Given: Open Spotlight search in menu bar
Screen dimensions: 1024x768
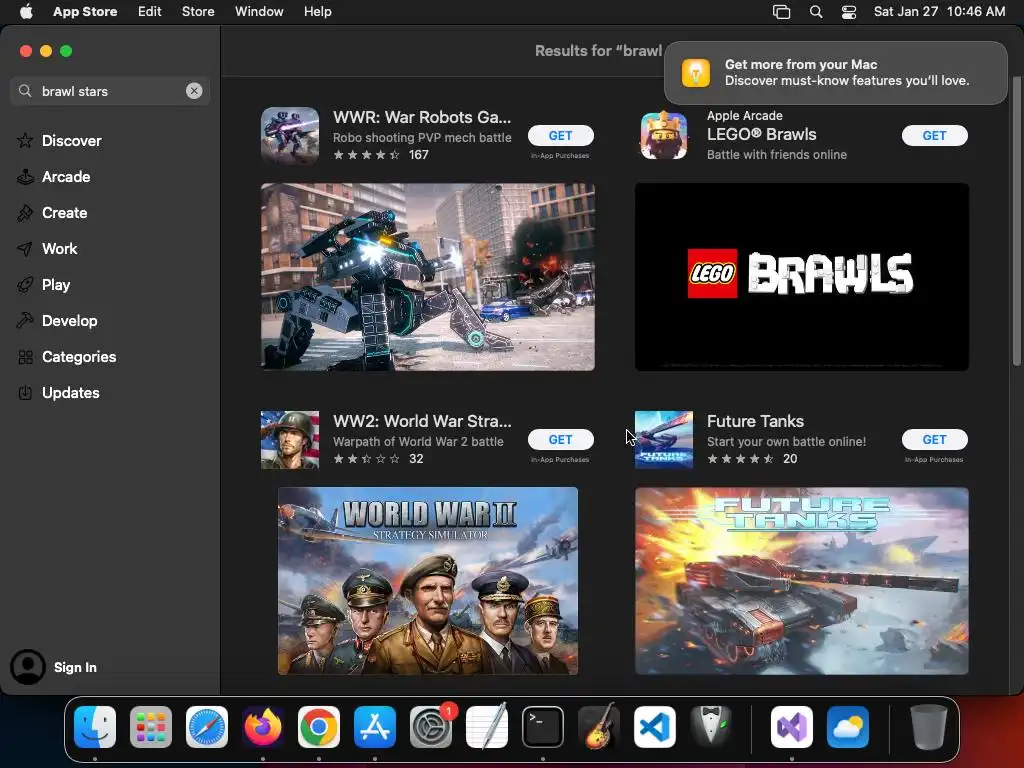Looking at the screenshot, I should [x=816, y=12].
